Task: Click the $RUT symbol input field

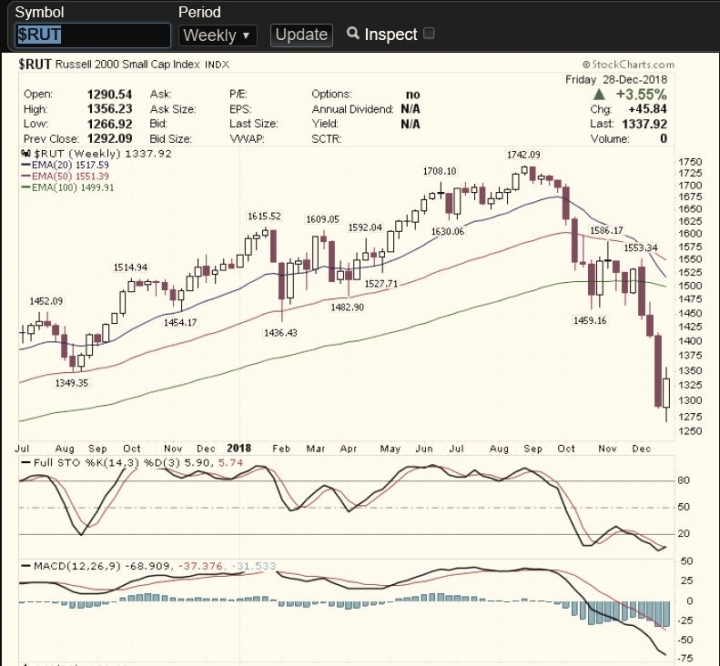Action: tap(93, 35)
